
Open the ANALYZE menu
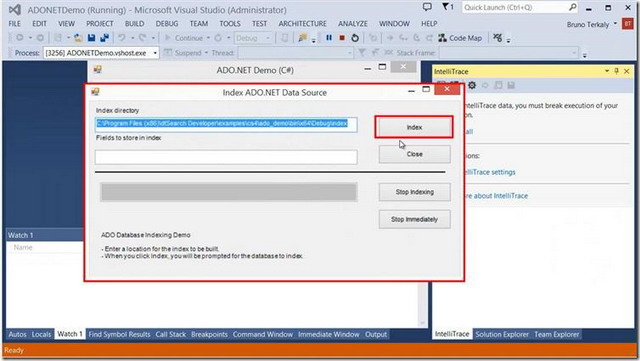353,24
